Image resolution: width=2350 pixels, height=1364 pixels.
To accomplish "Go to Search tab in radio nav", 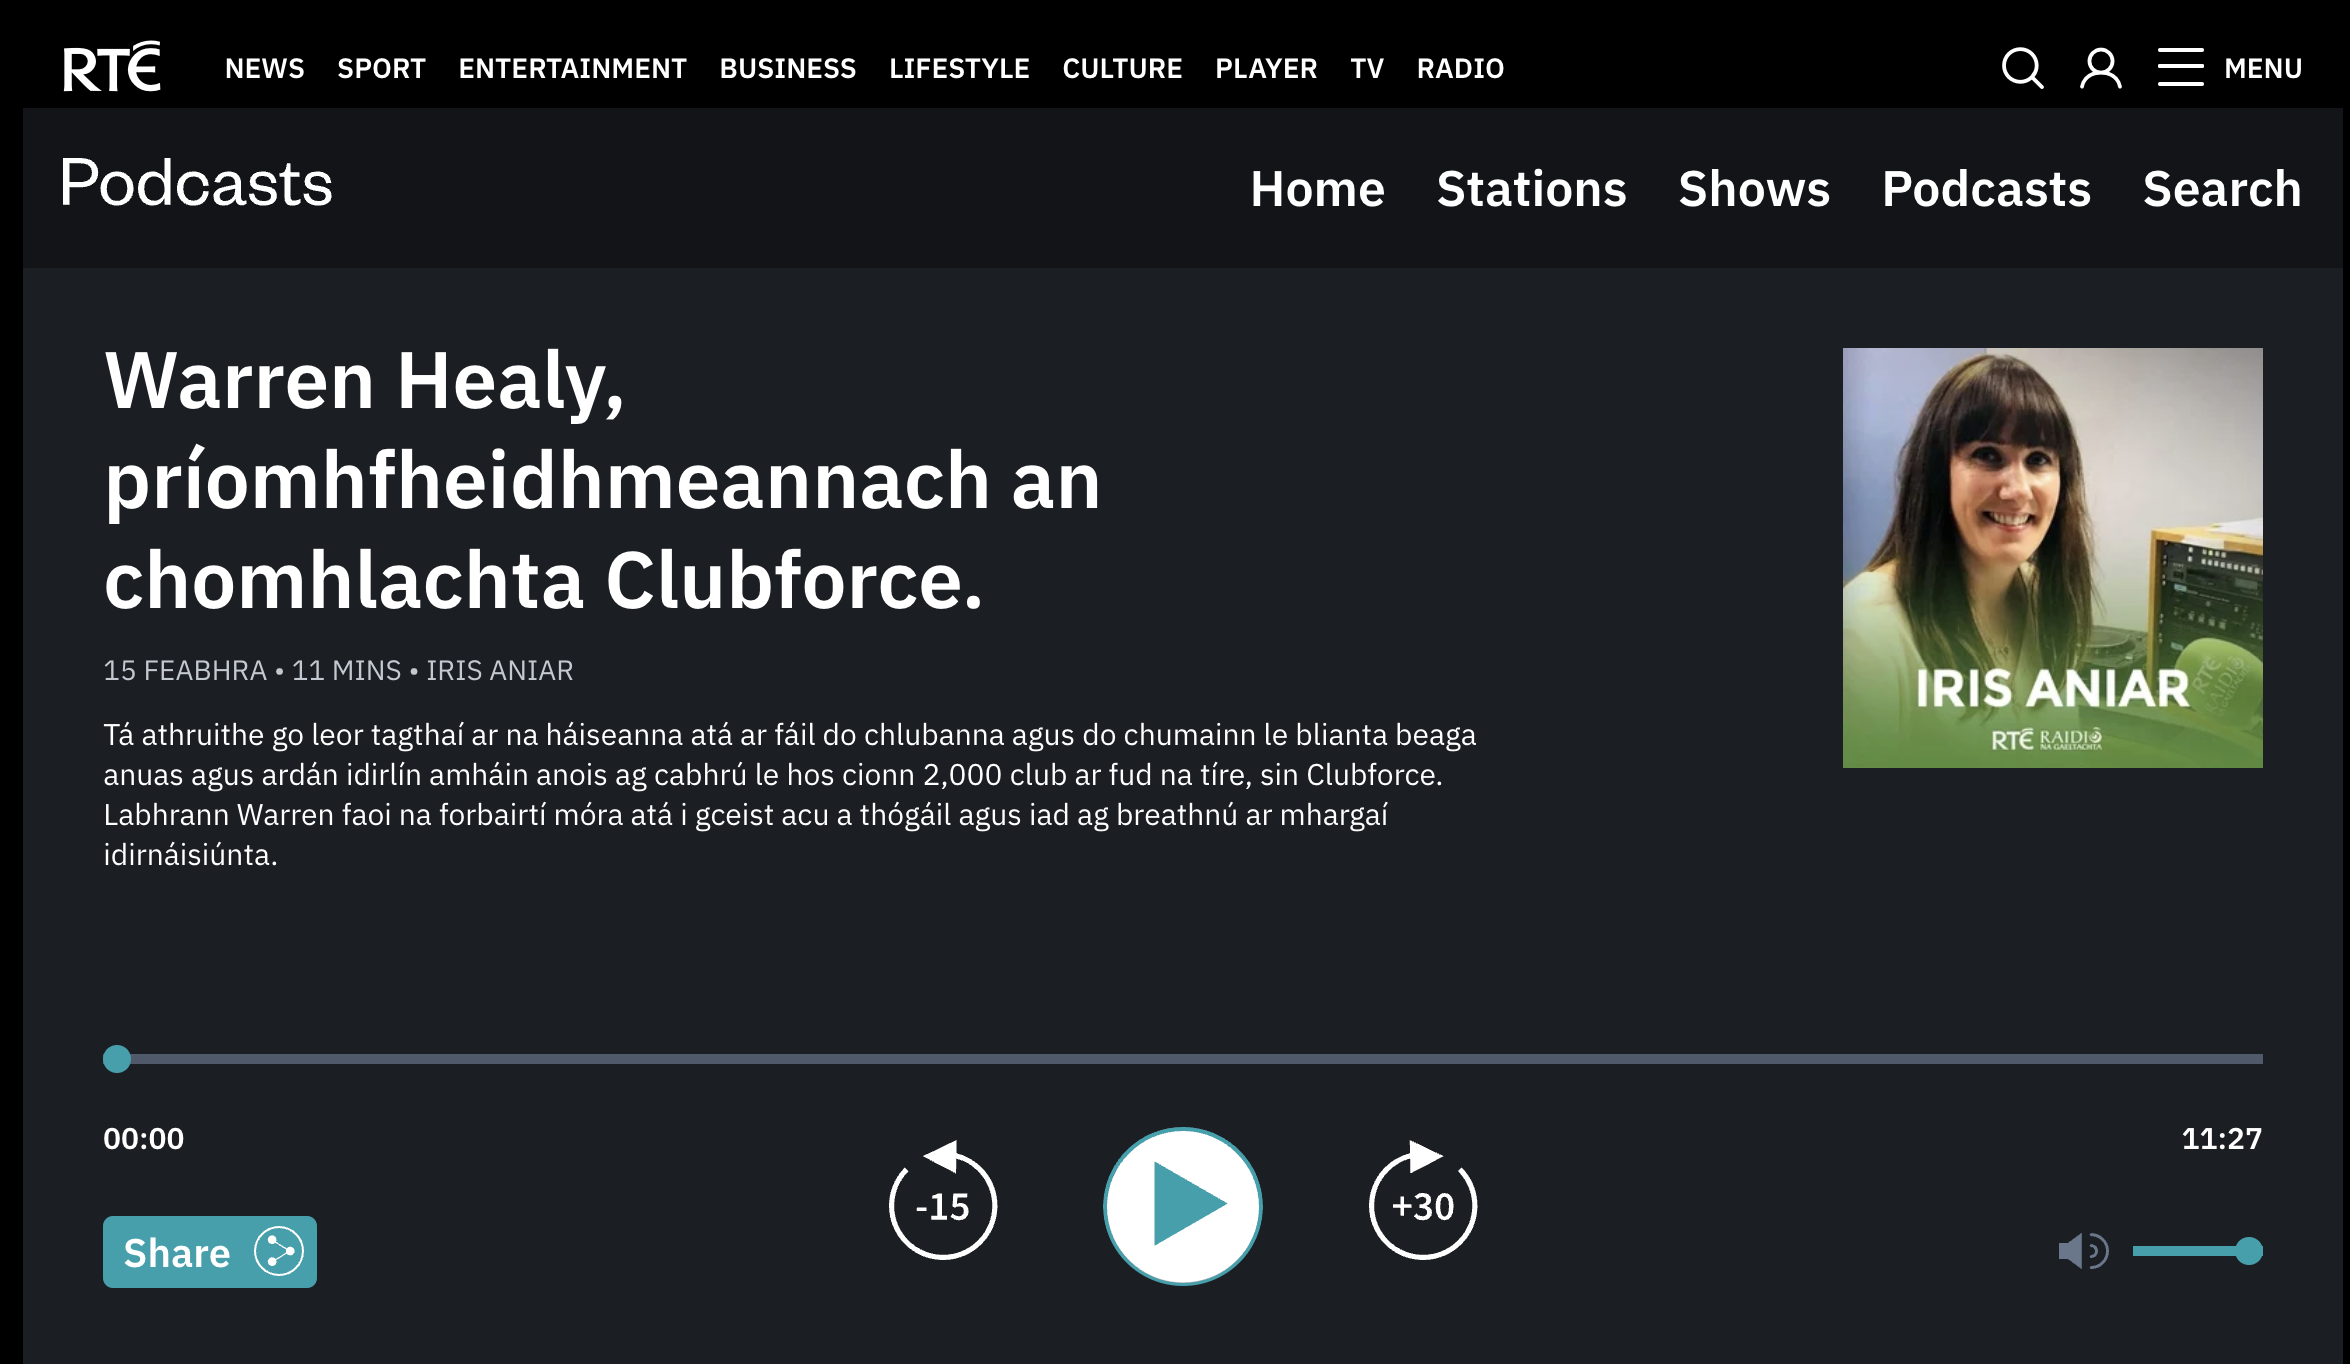I will (x=2222, y=189).
